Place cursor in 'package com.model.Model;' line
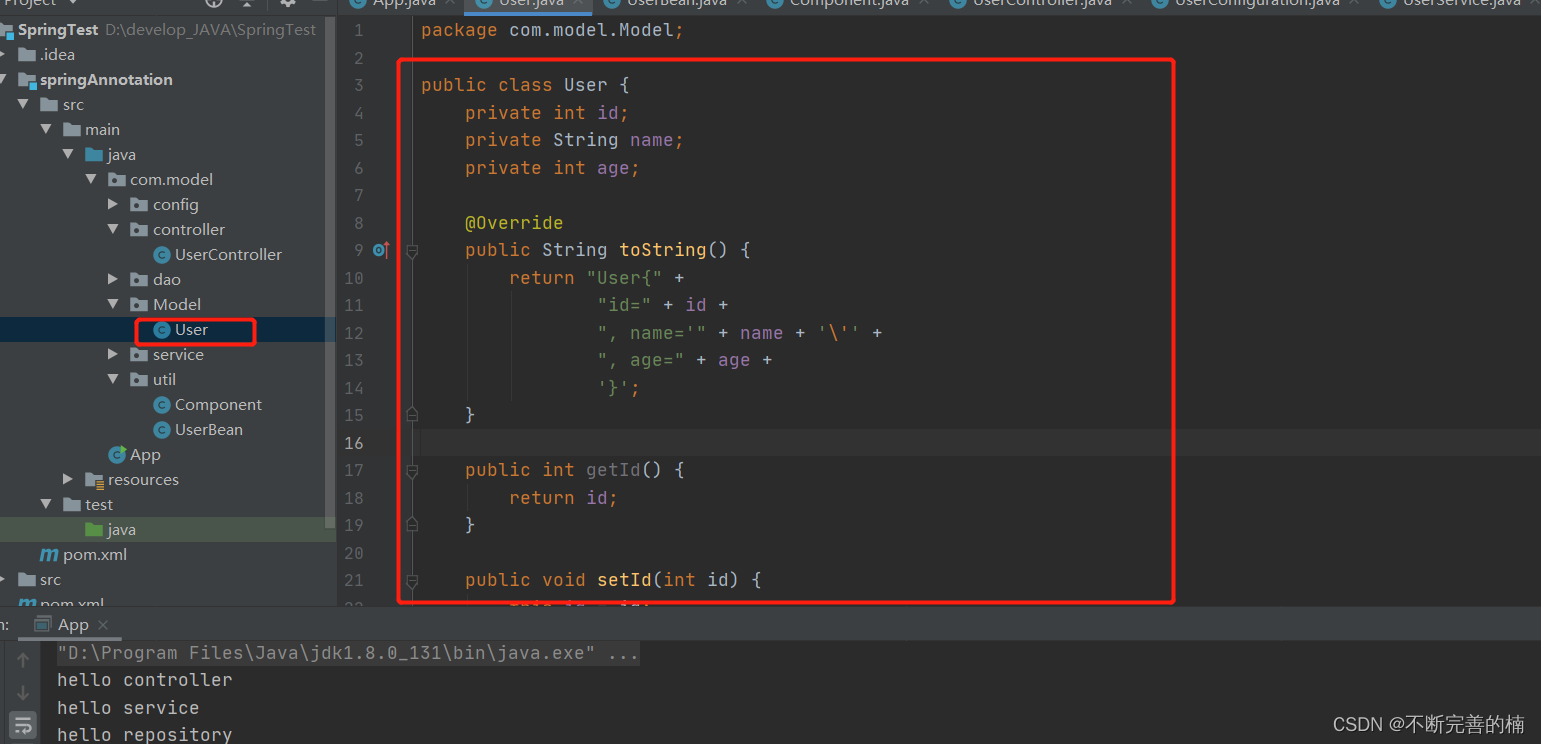This screenshot has width=1541, height=744. coord(552,30)
